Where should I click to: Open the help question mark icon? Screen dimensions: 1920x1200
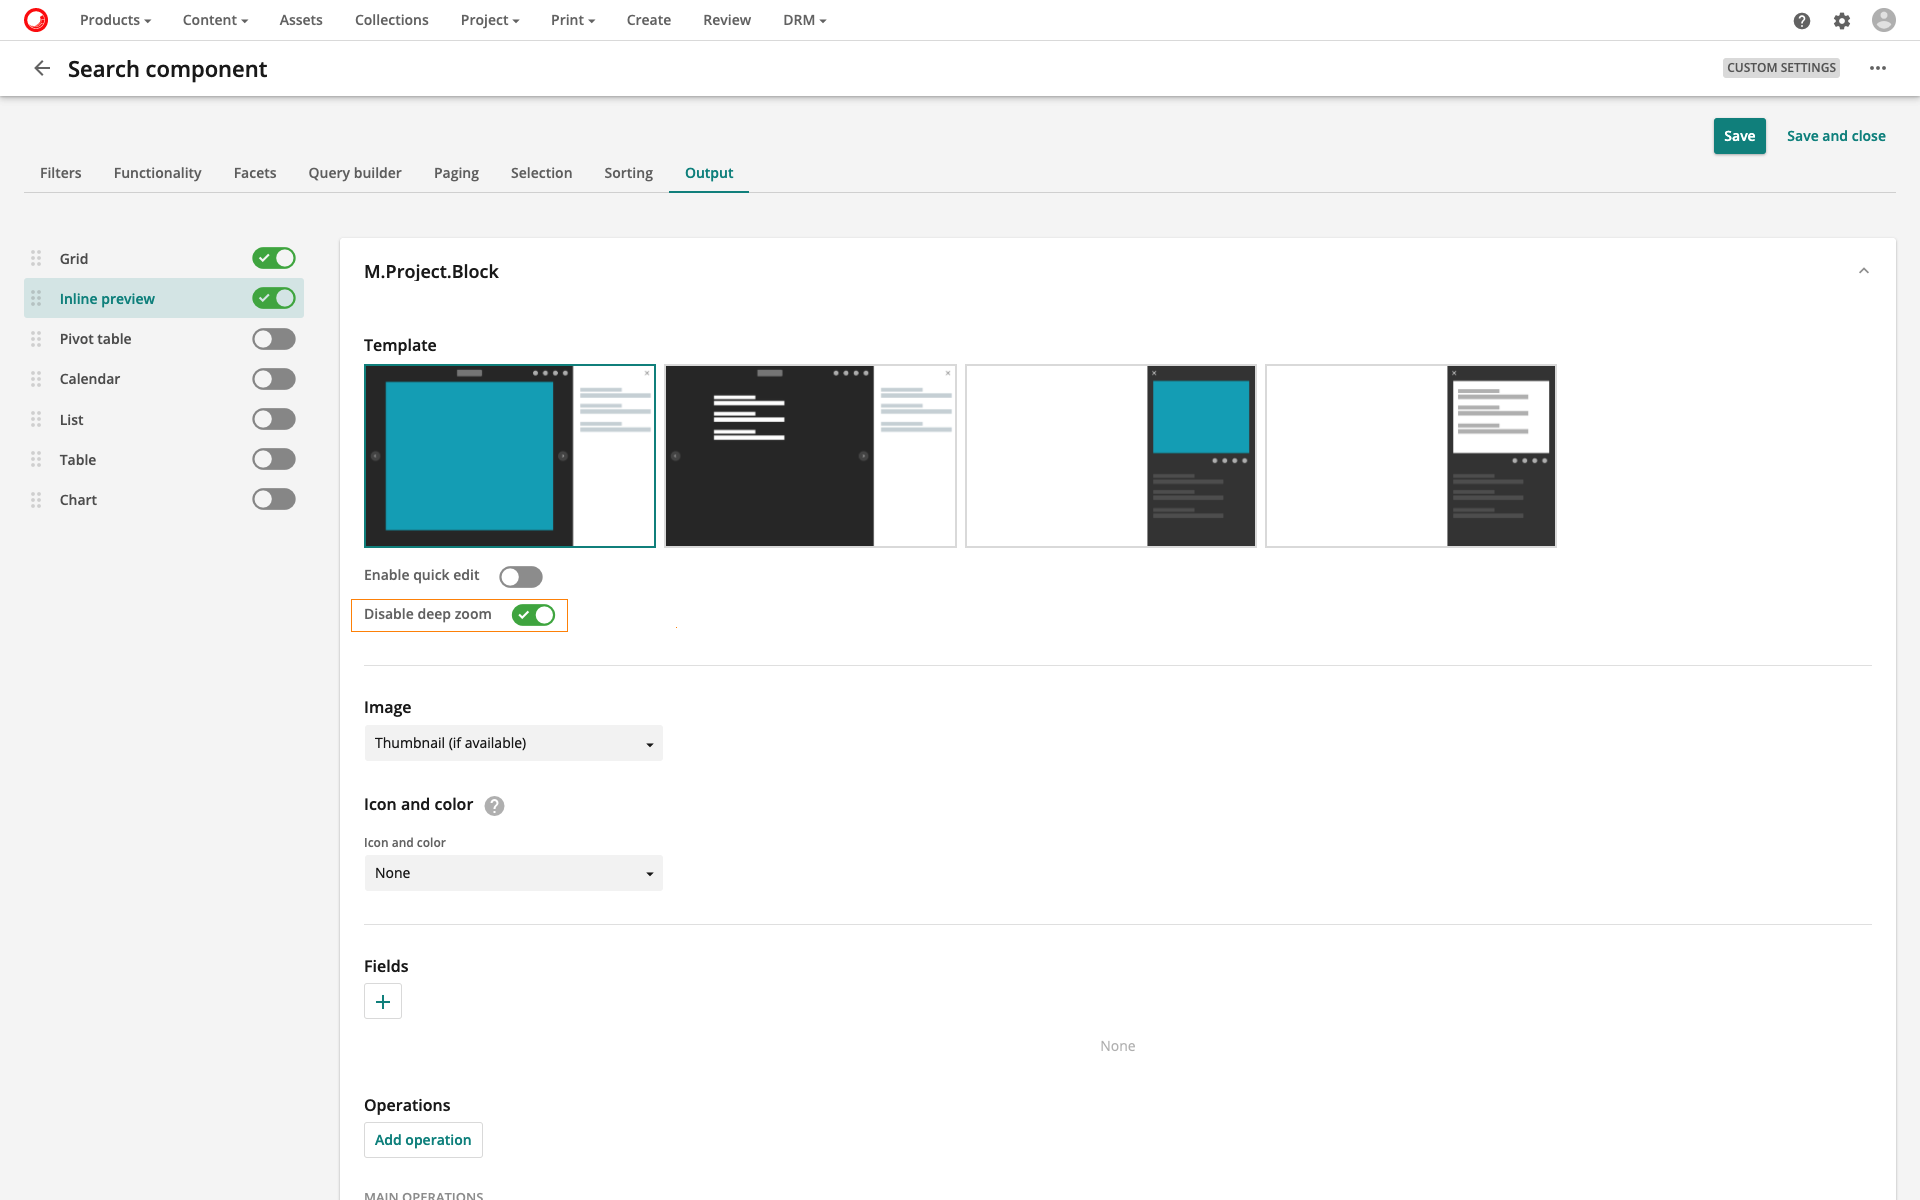coord(1802,21)
